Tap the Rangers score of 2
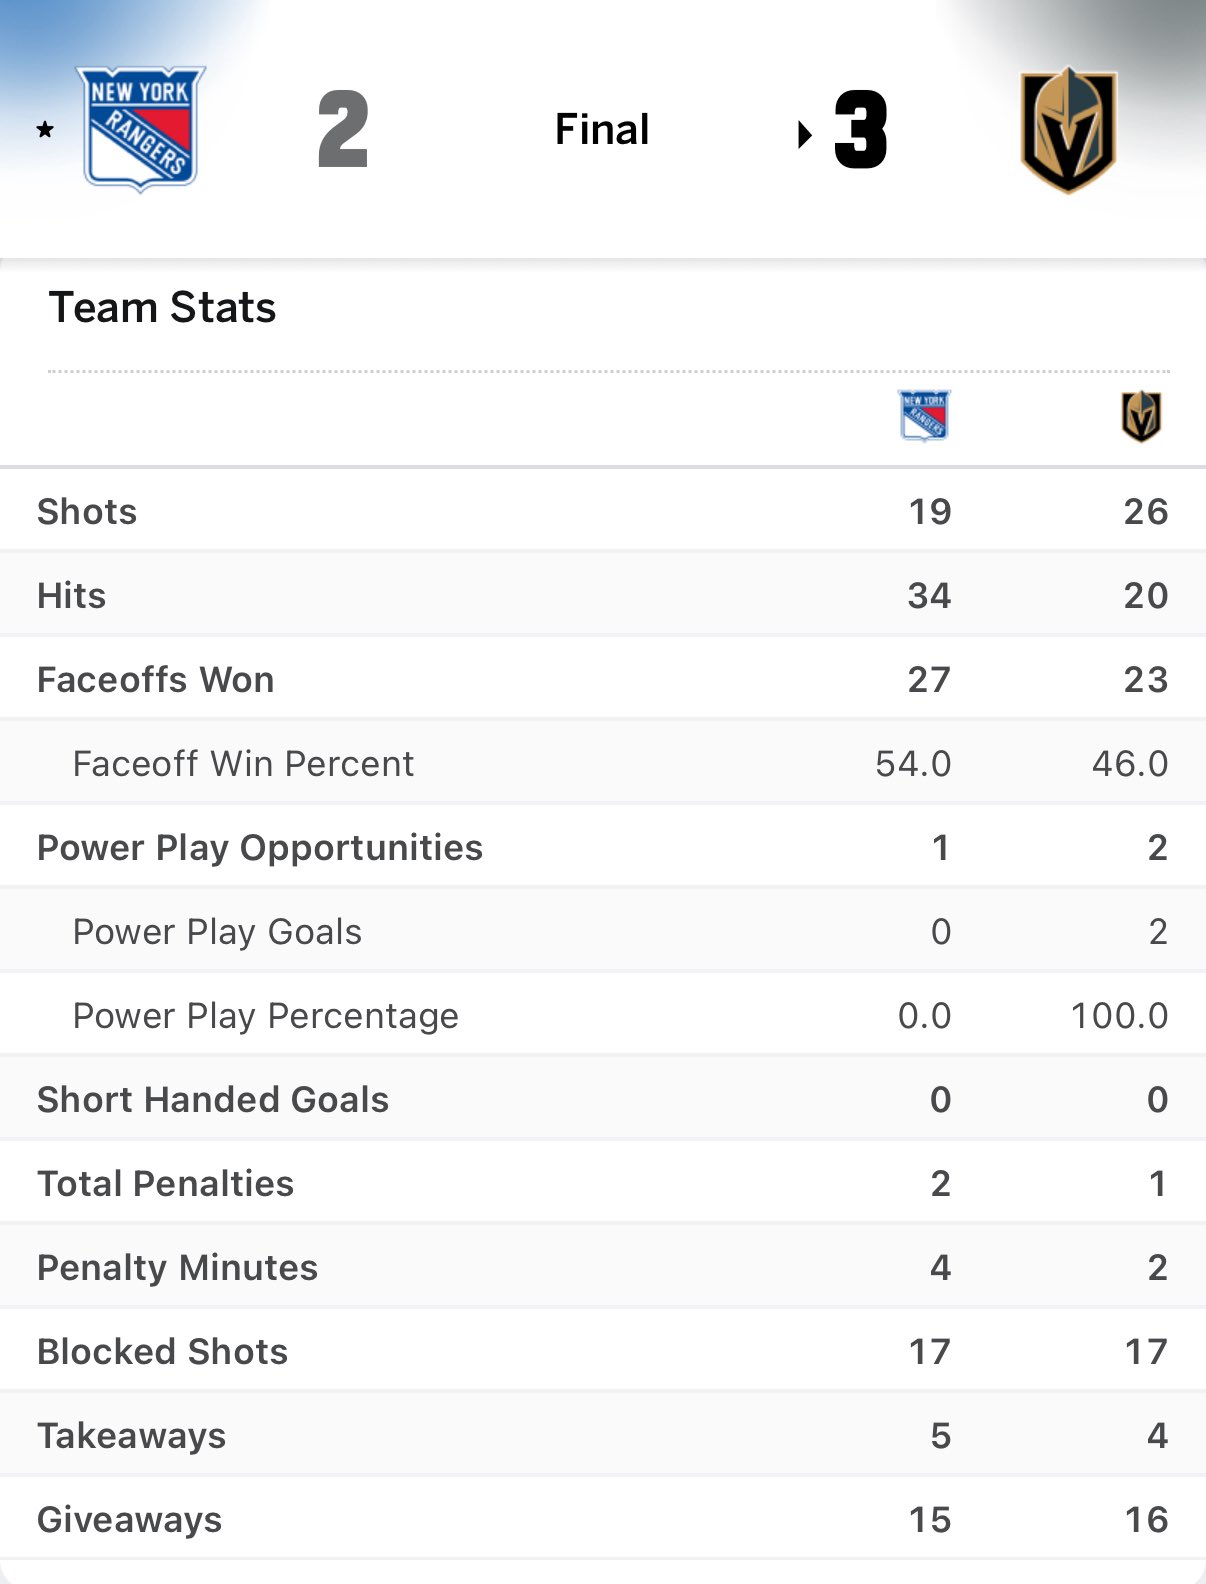Viewport: 1206px width, 1584px height. [x=343, y=130]
